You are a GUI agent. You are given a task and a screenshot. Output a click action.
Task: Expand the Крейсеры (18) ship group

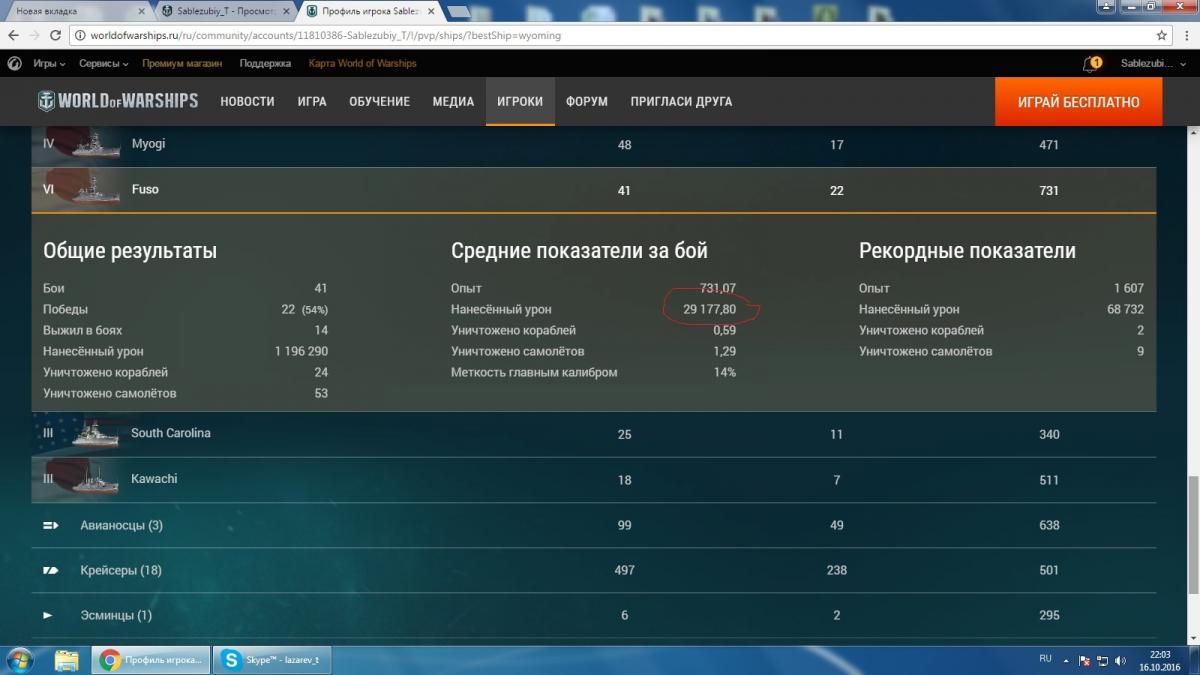click(594, 570)
